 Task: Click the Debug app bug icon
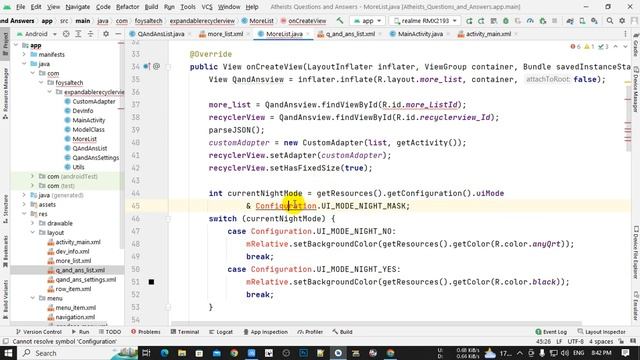[506, 20]
